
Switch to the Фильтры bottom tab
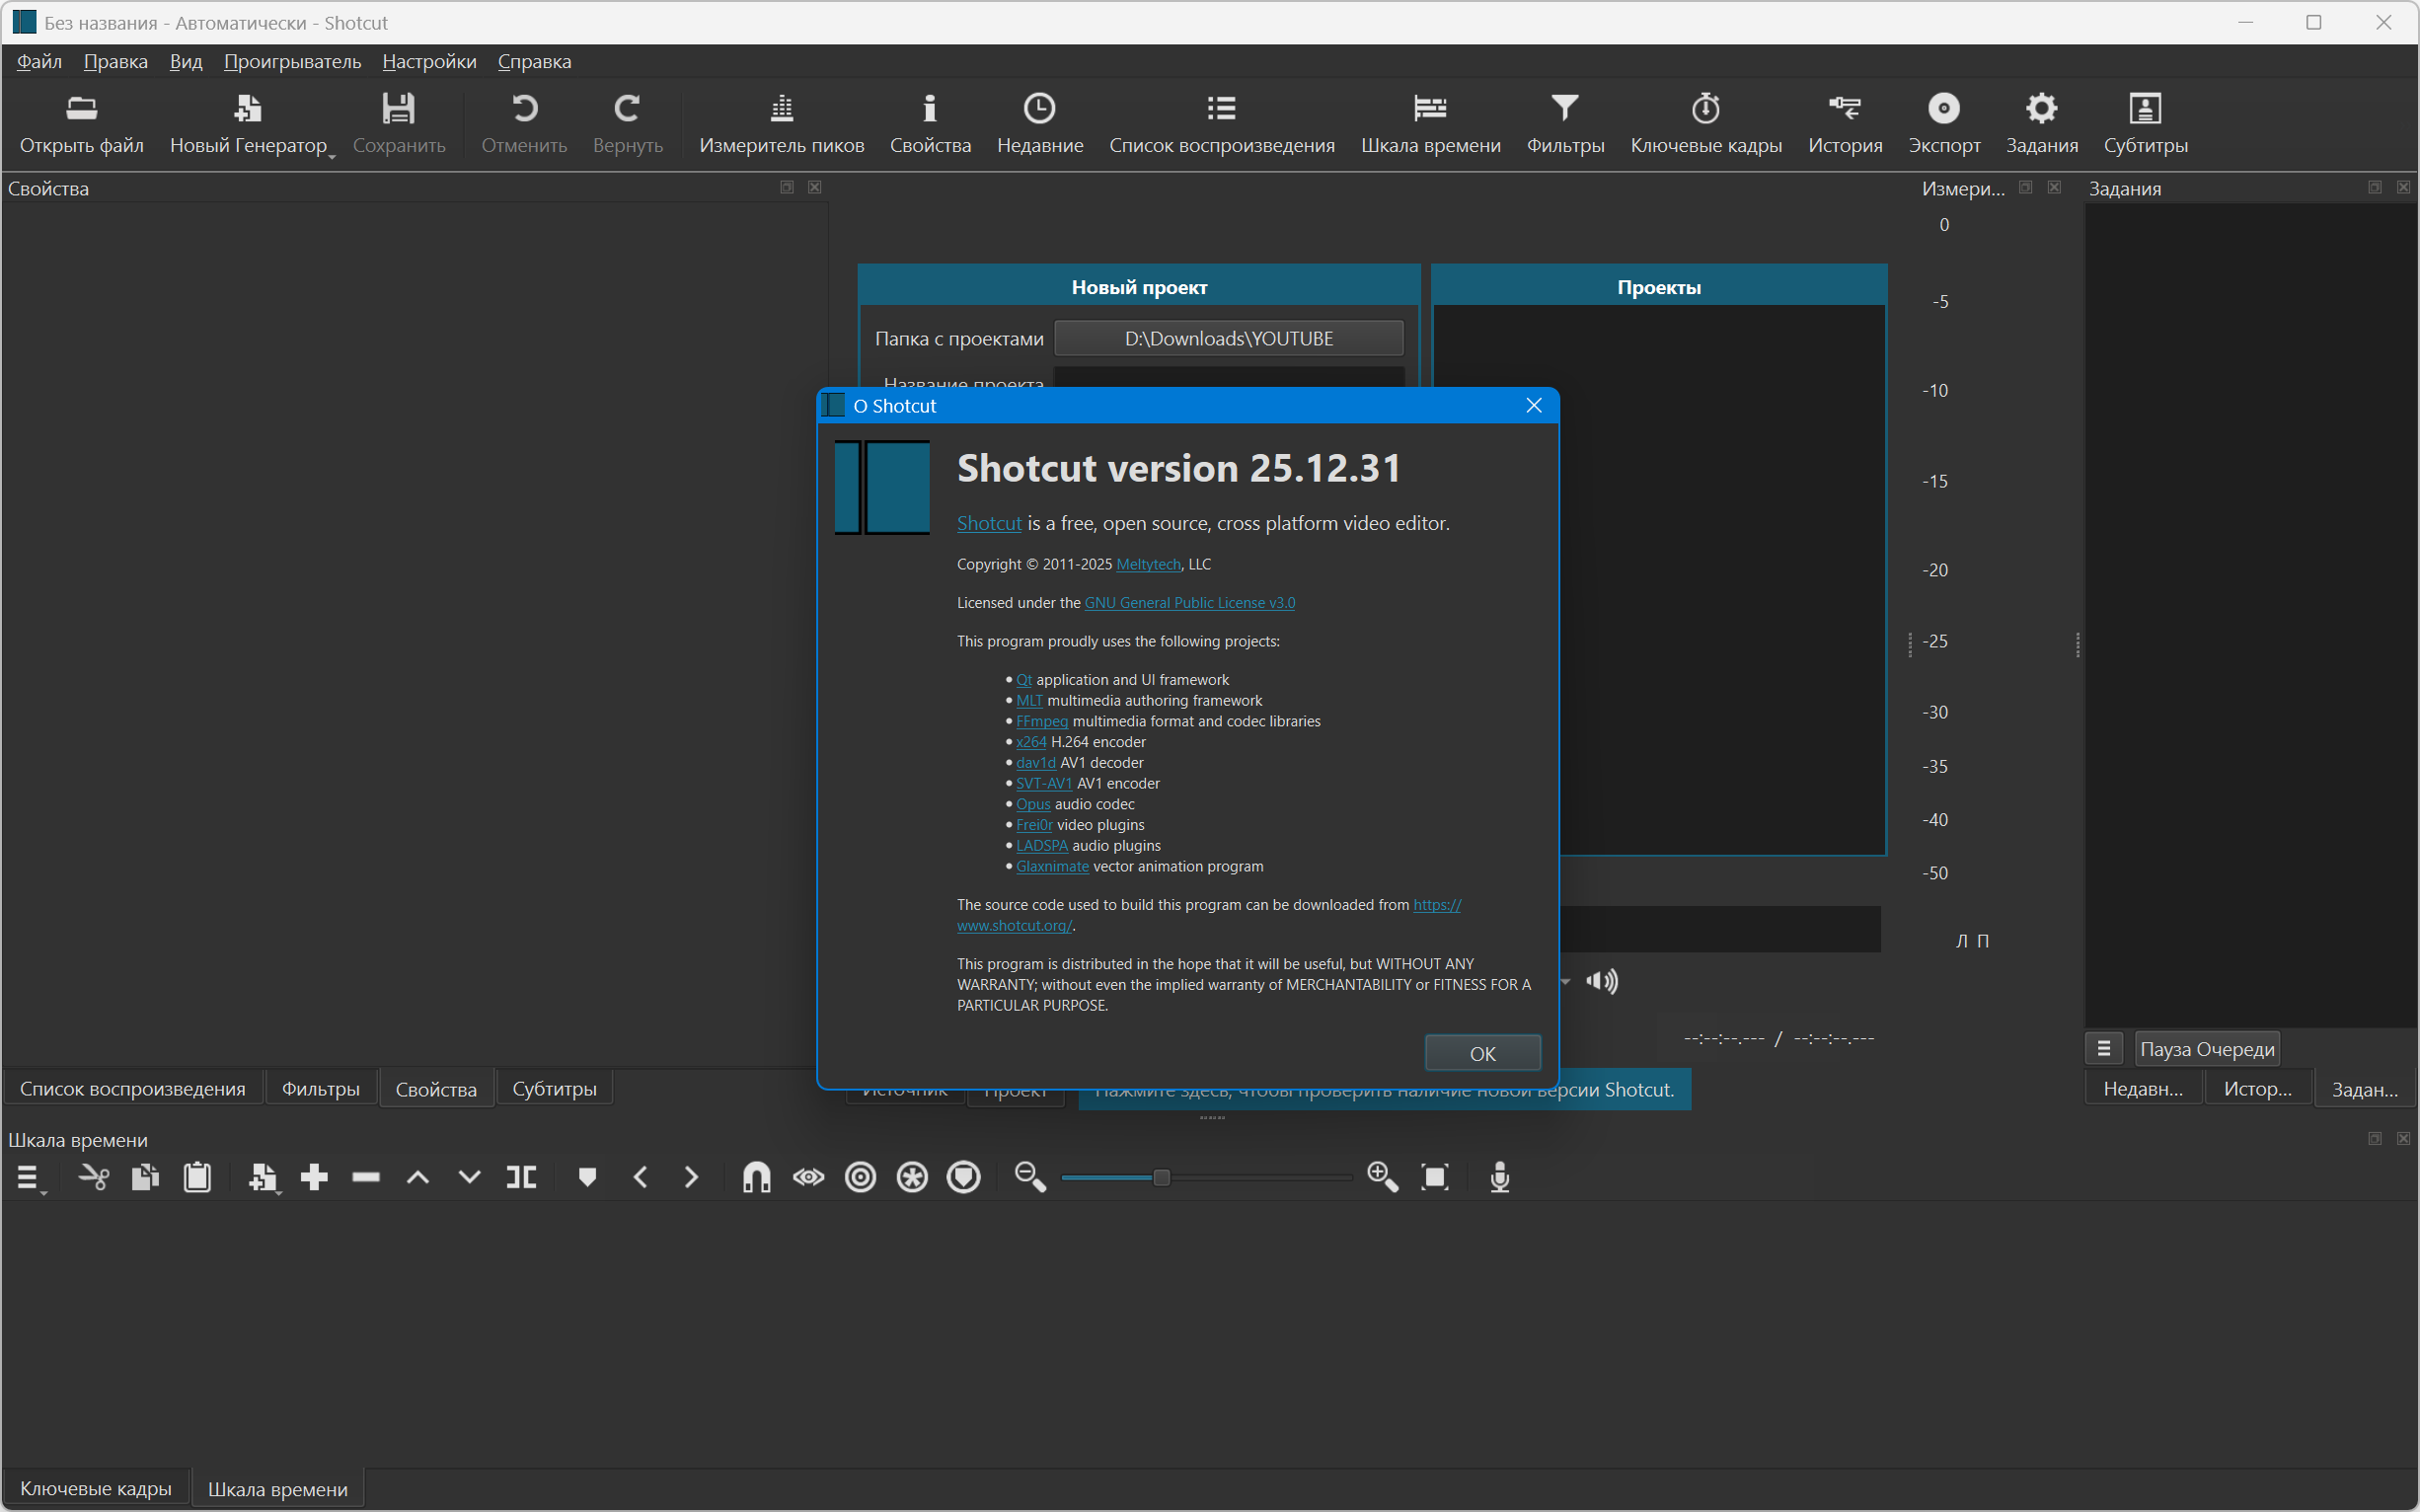(320, 1089)
